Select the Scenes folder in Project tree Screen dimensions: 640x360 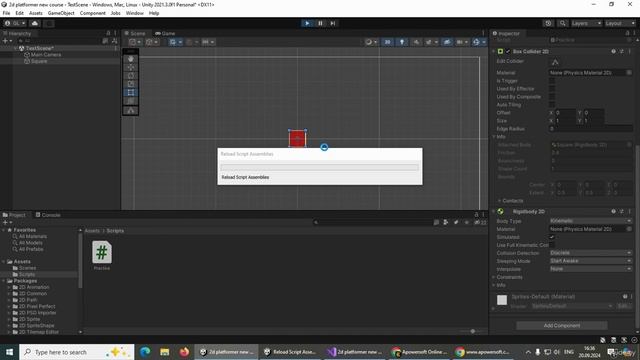pyautogui.click(x=27, y=268)
